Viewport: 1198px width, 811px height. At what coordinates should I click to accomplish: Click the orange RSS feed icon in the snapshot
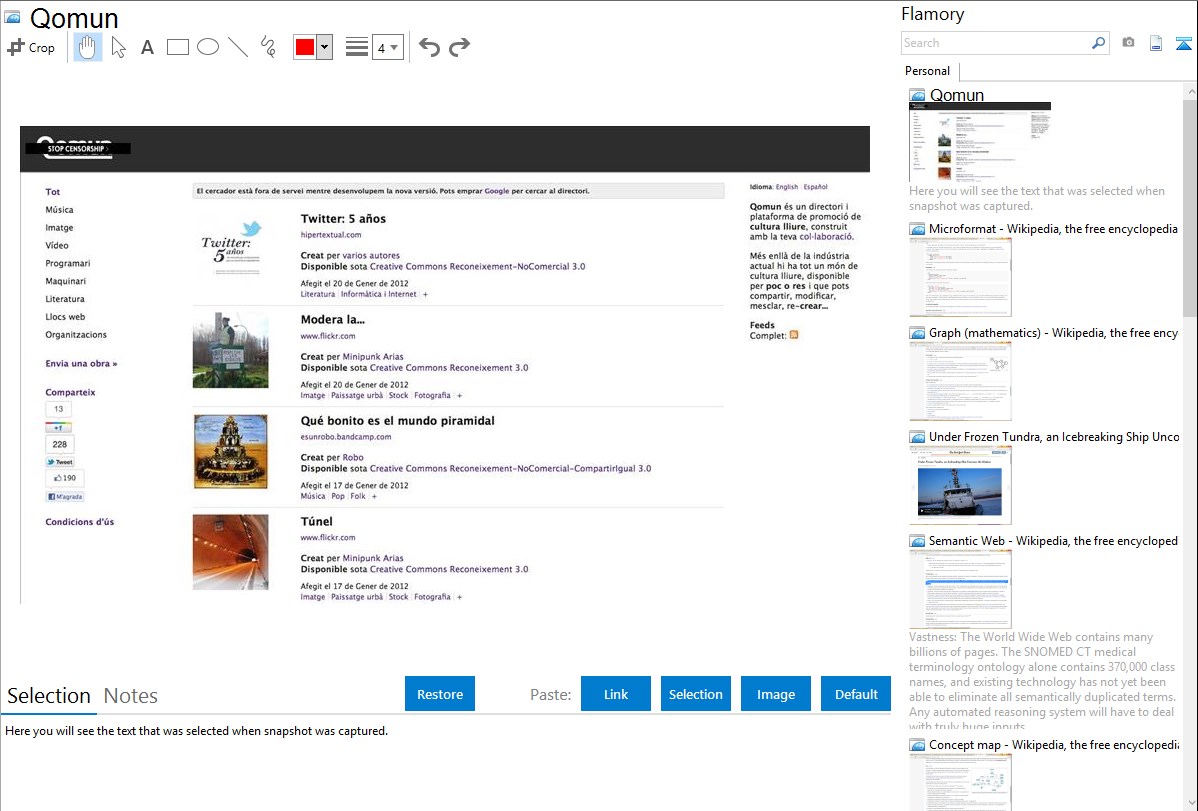click(794, 335)
